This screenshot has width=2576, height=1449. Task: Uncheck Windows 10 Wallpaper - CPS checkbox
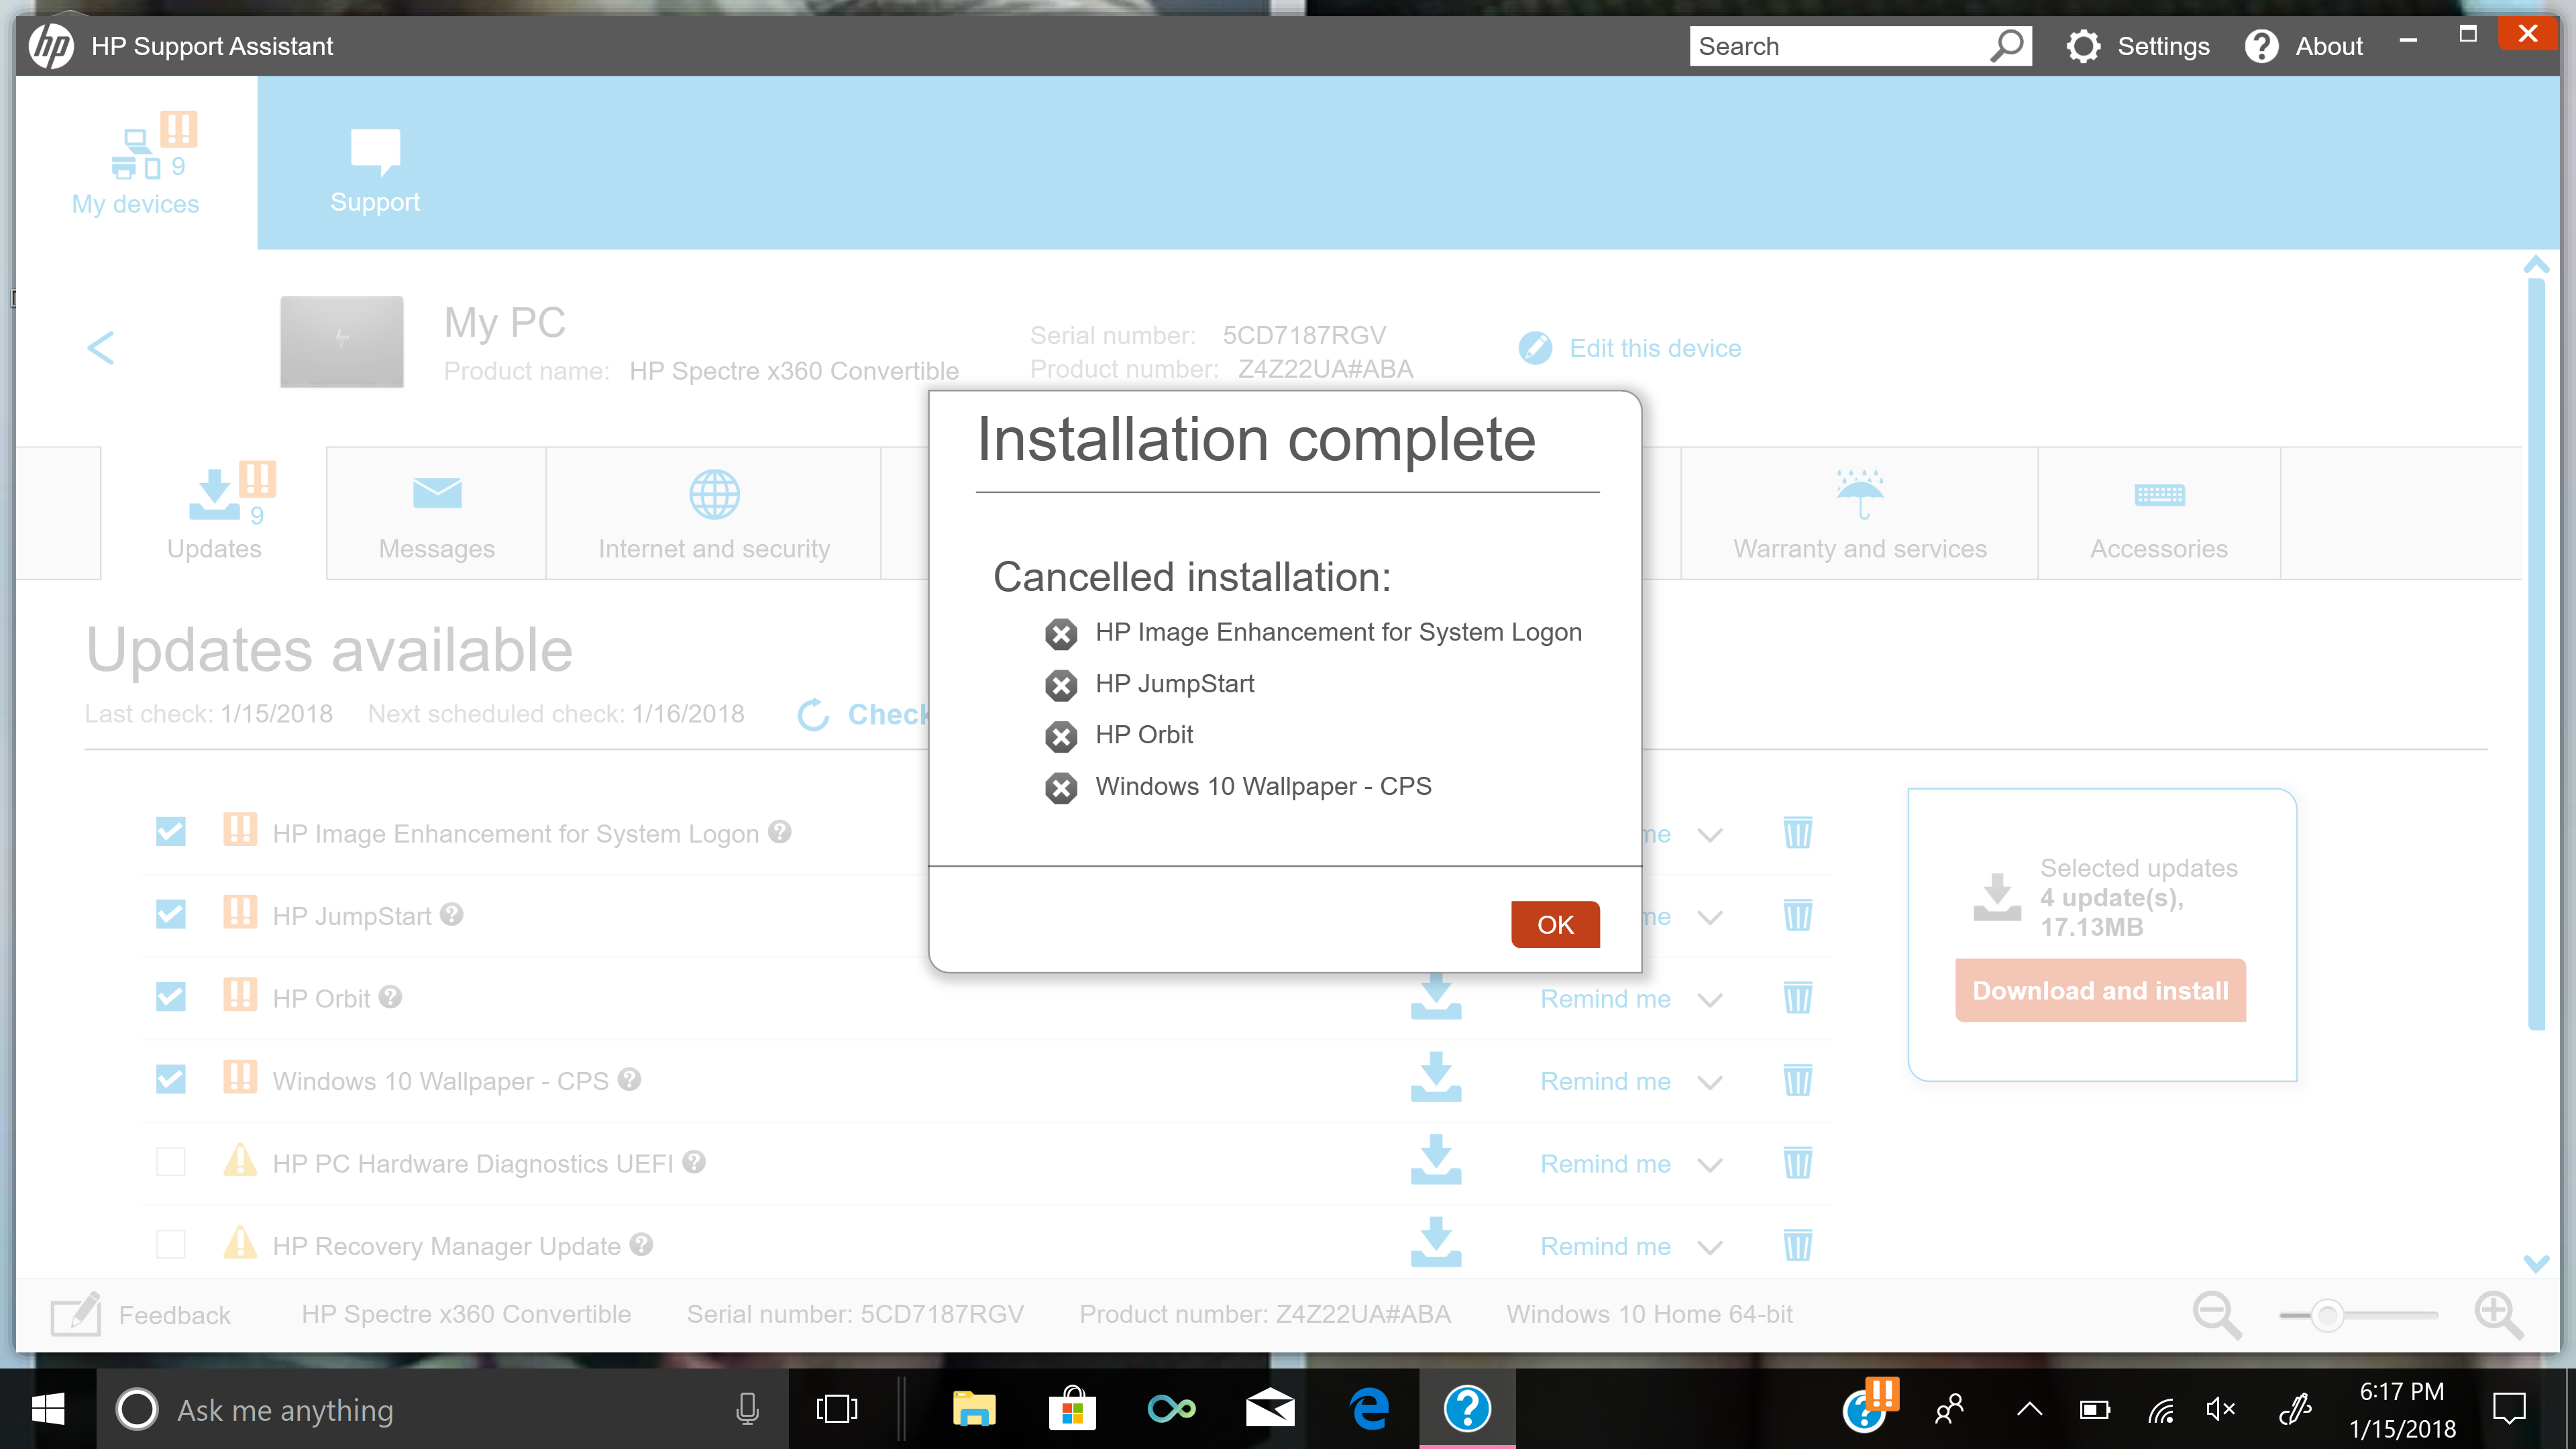[171, 1079]
